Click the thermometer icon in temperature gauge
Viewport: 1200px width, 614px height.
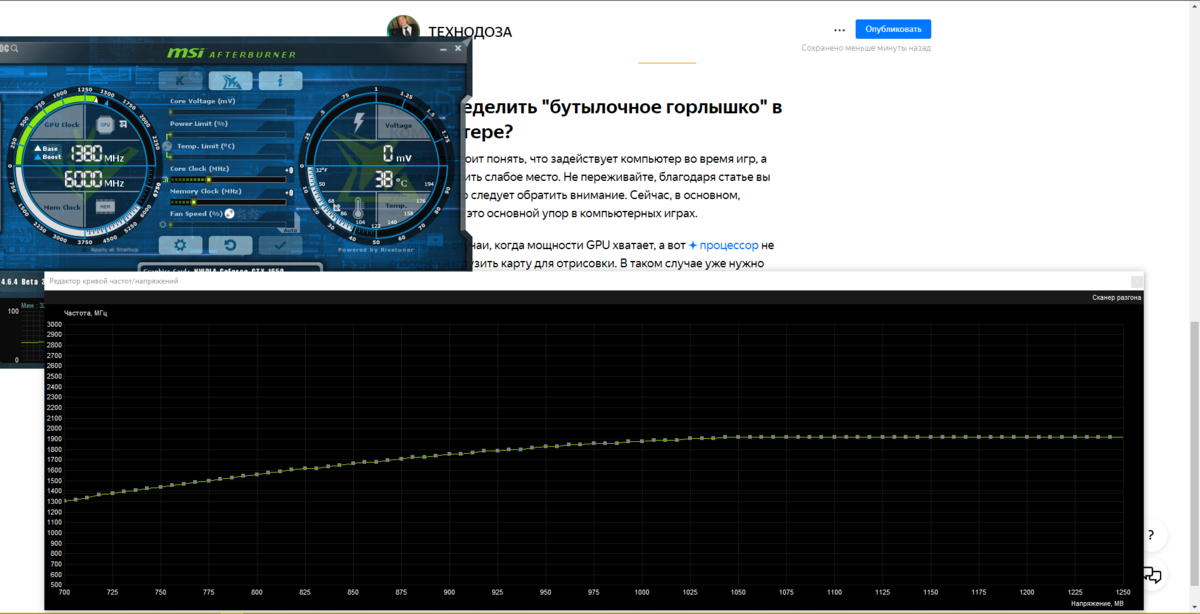tap(358, 208)
